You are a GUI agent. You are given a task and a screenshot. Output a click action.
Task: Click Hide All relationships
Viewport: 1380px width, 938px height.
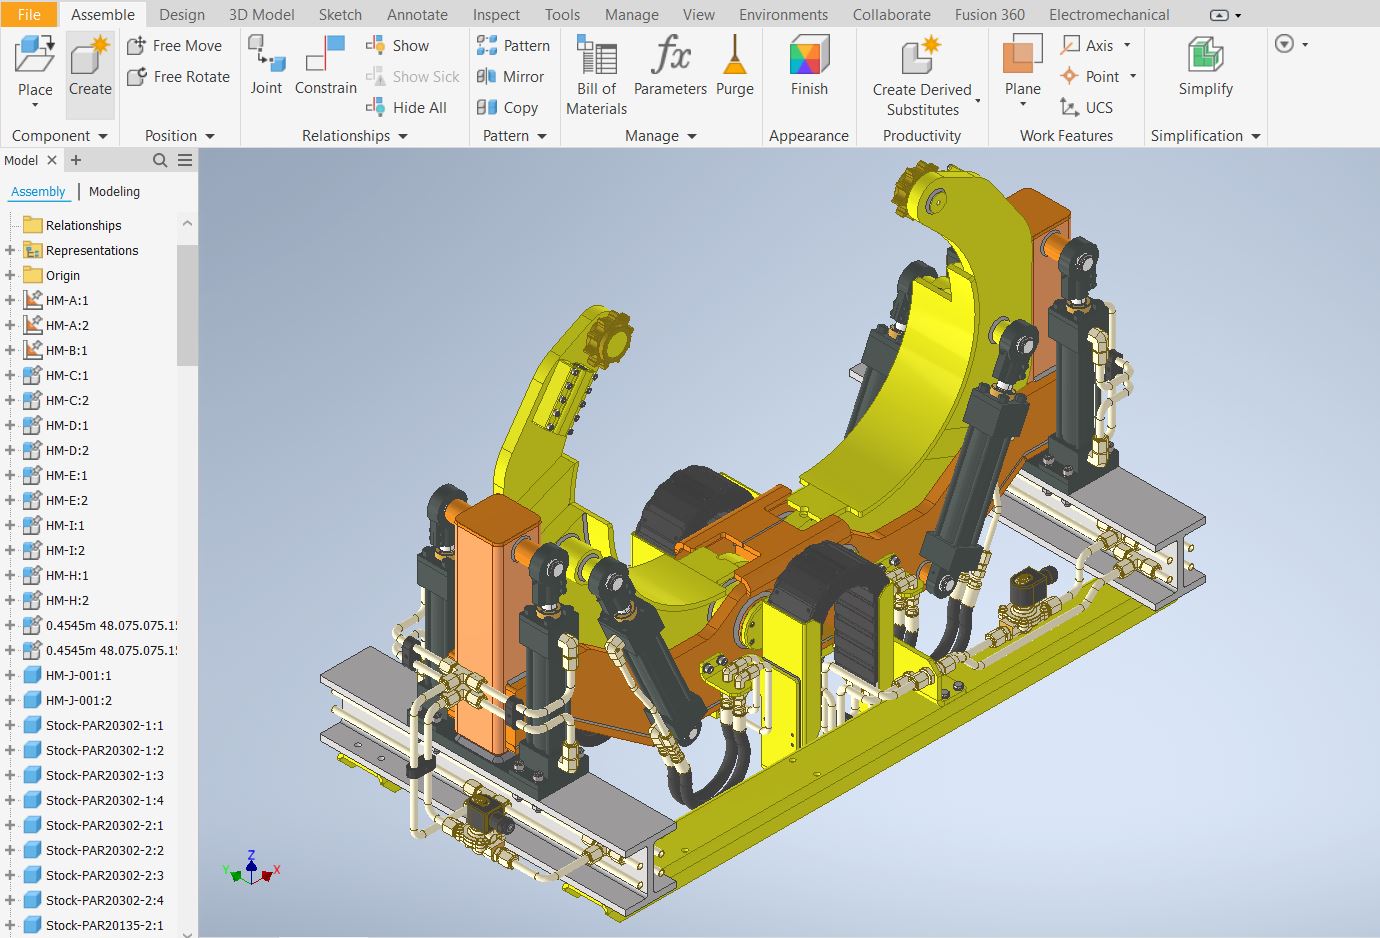[x=406, y=108]
